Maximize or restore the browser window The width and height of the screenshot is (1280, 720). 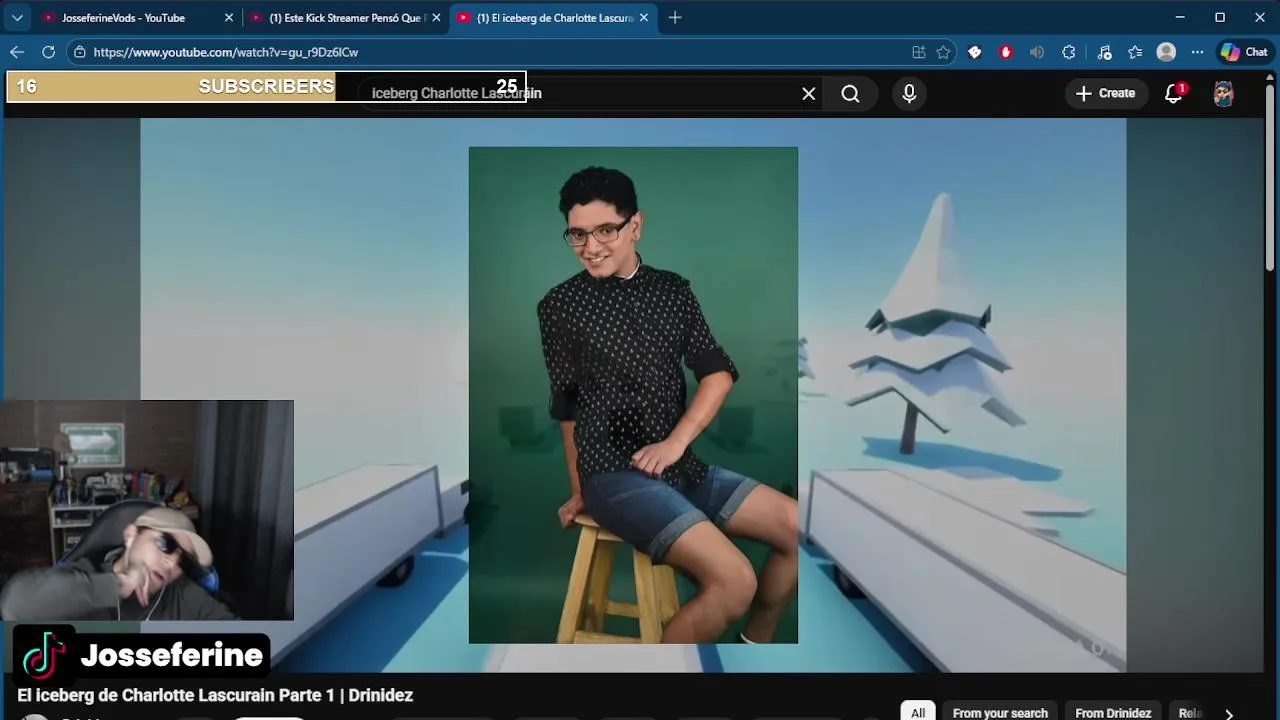click(1220, 17)
